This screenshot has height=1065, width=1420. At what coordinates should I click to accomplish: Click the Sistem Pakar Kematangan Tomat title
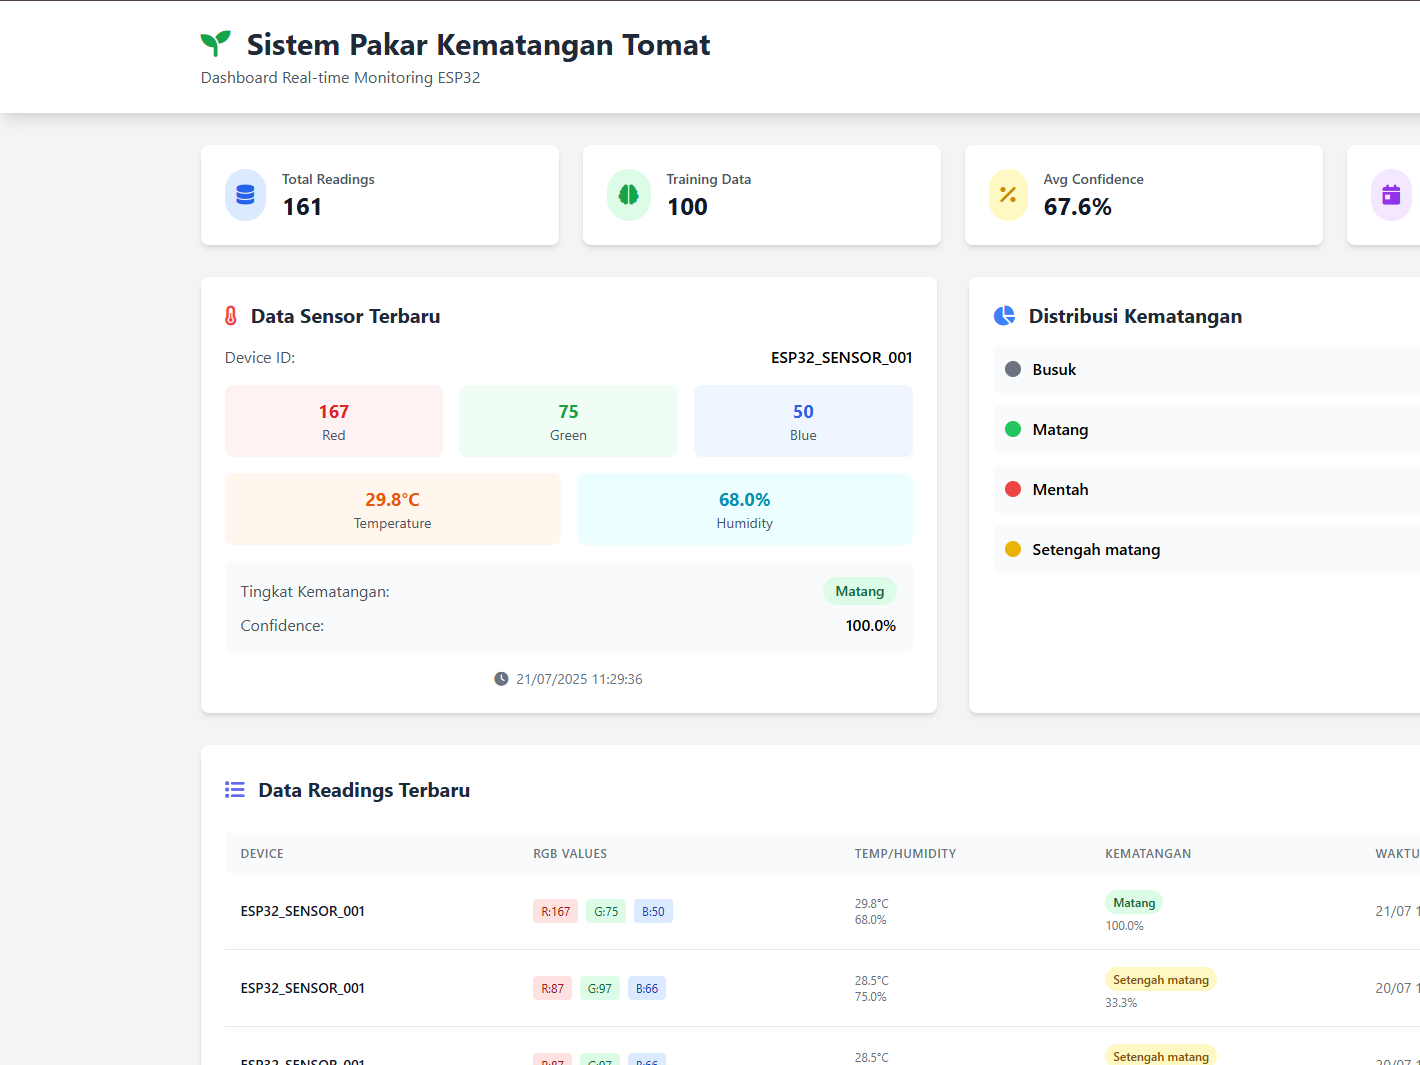tap(478, 45)
